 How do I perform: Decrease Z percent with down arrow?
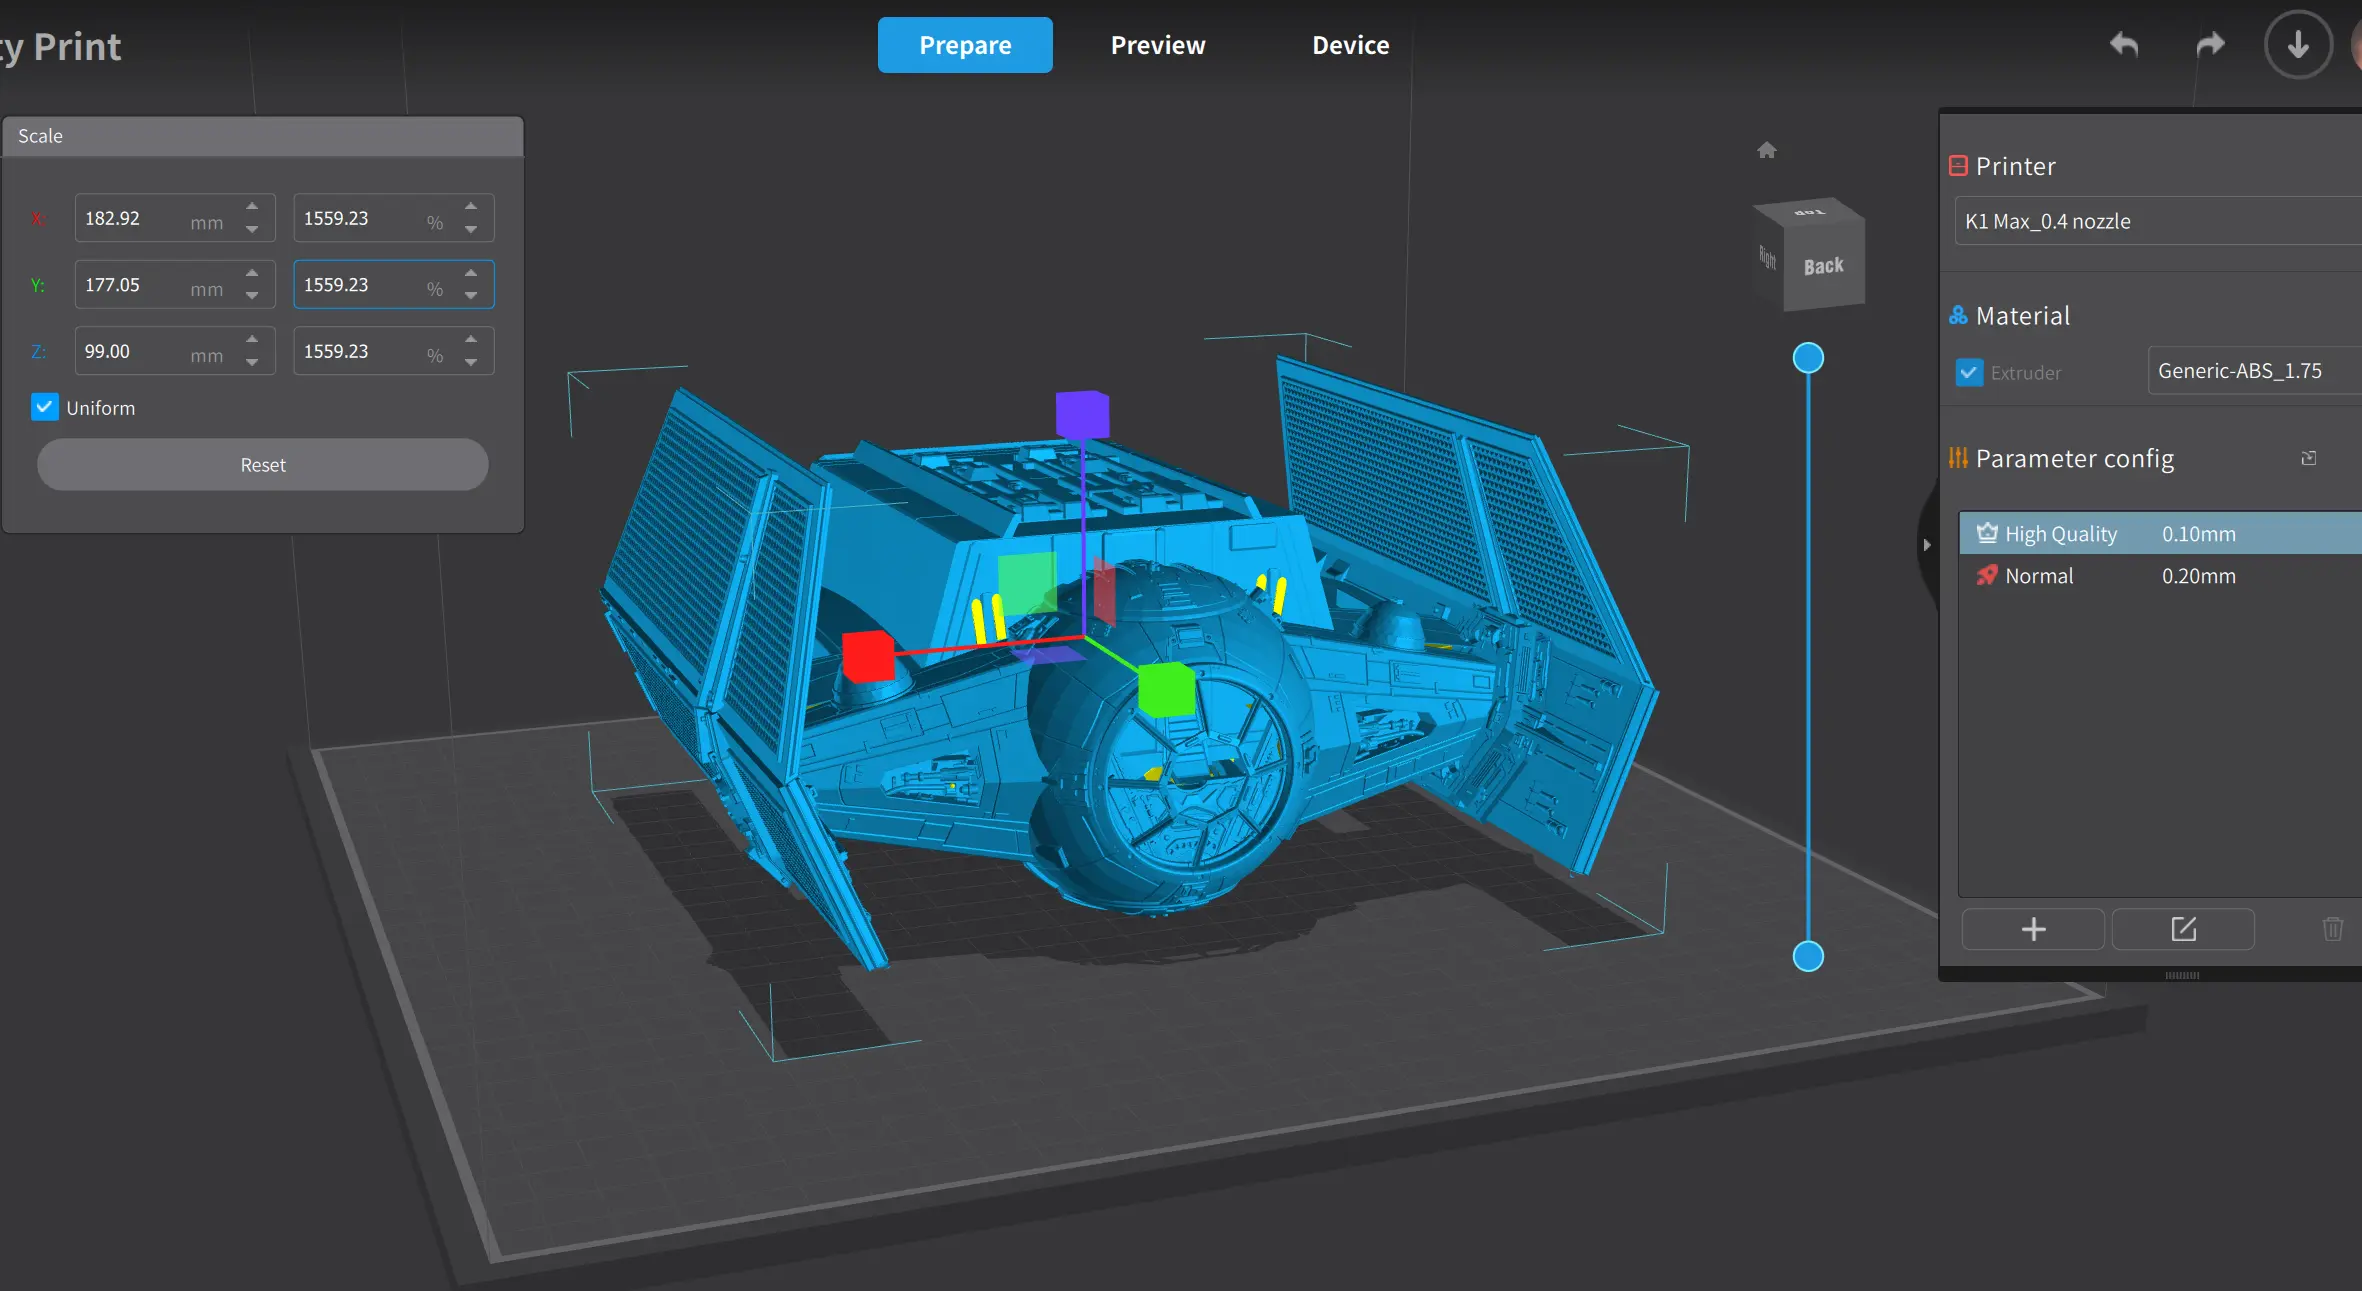click(x=471, y=363)
